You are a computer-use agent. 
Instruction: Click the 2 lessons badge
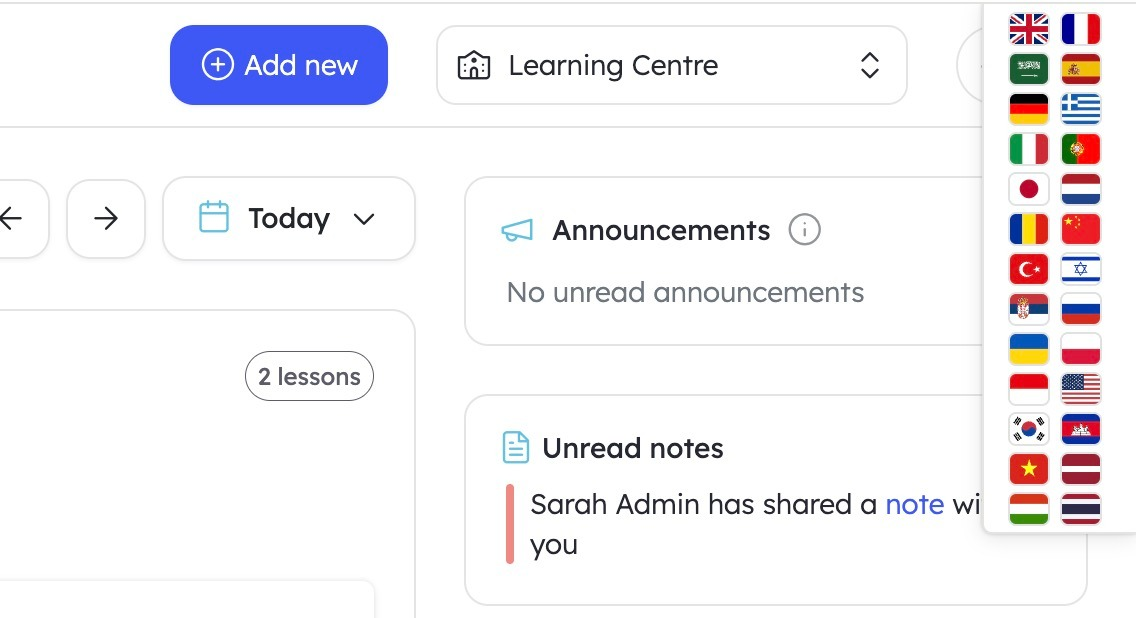[x=309, y=376]
